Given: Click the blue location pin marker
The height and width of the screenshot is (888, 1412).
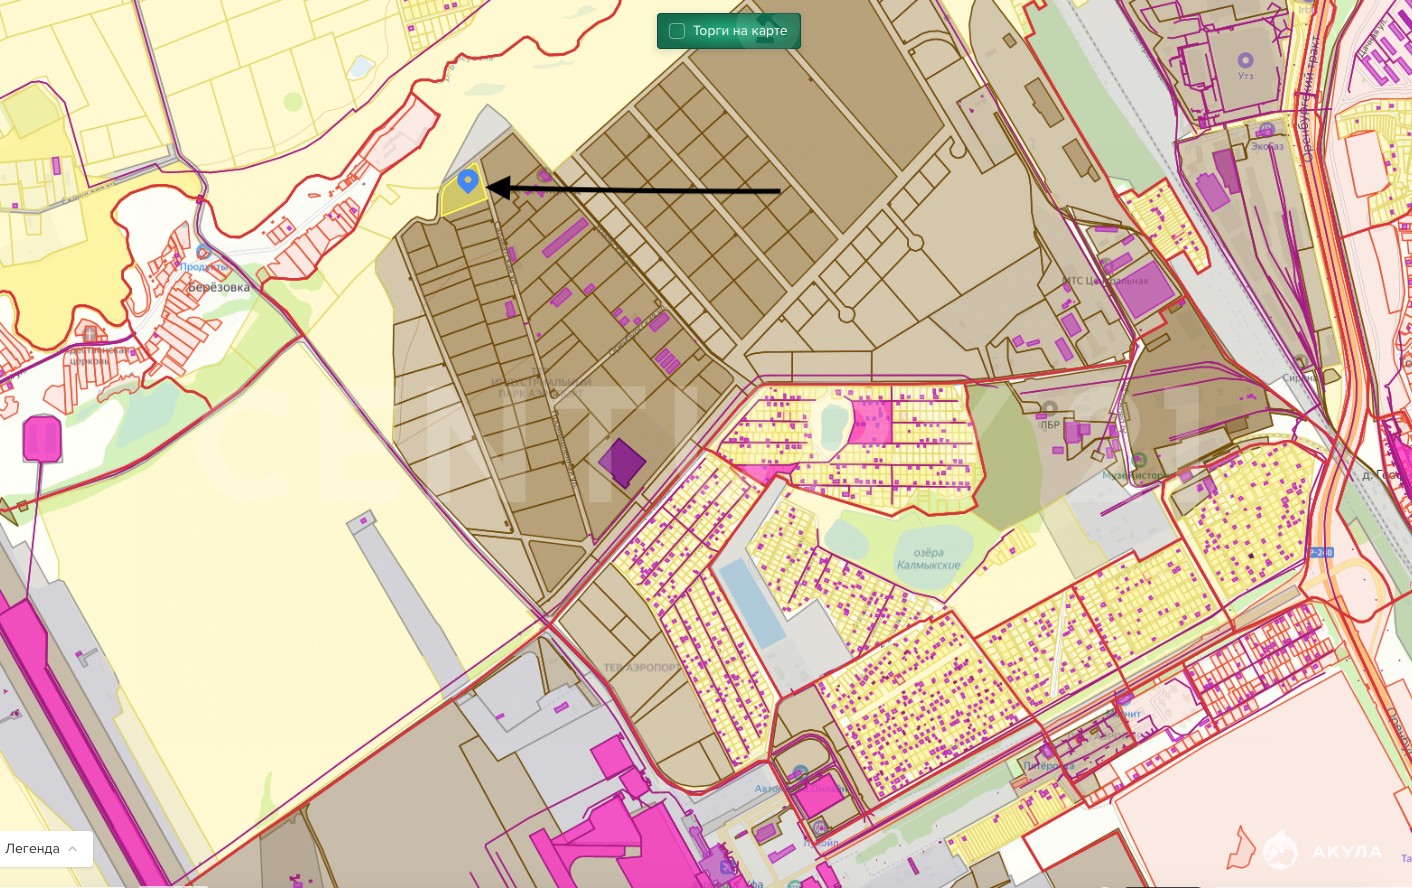Looking at the screenshot, I should coord(467,180).
